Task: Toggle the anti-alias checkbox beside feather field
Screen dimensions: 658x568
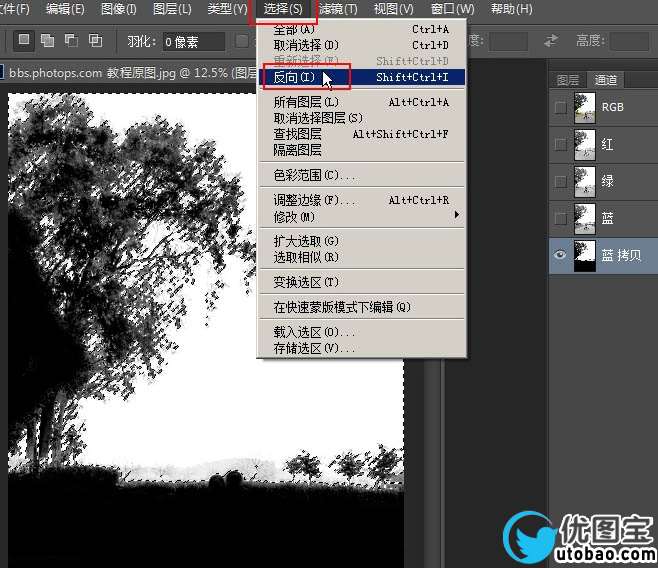Action: click(242, 41)
